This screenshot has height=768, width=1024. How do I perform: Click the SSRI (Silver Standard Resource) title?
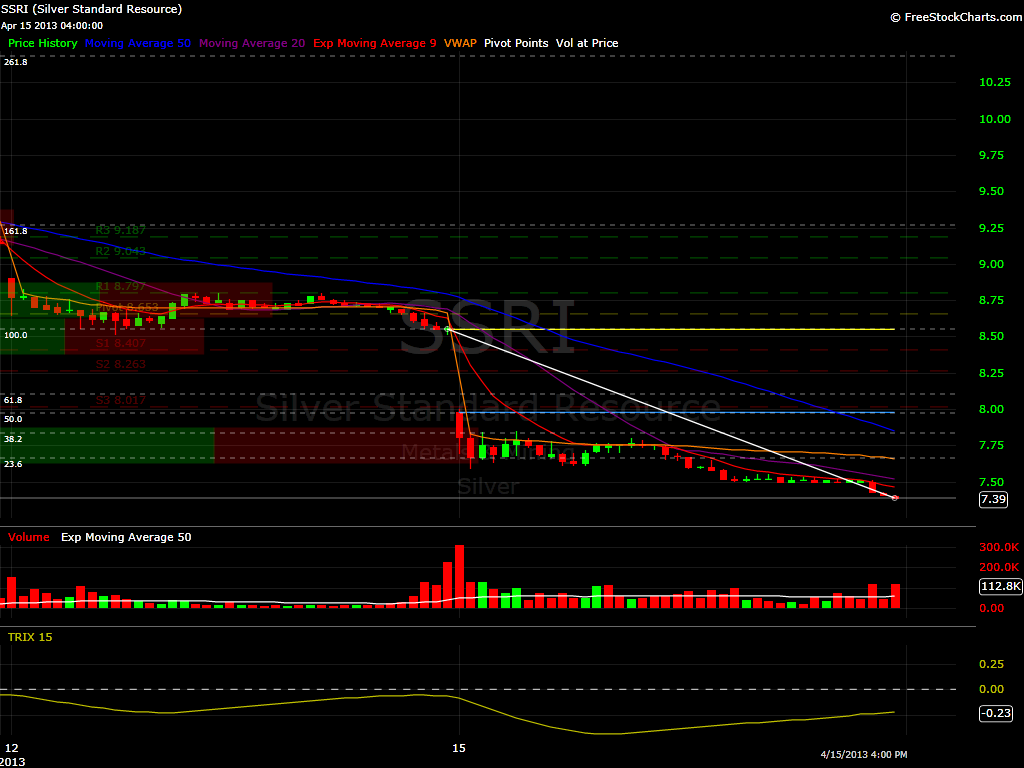(x=91, y=9)
